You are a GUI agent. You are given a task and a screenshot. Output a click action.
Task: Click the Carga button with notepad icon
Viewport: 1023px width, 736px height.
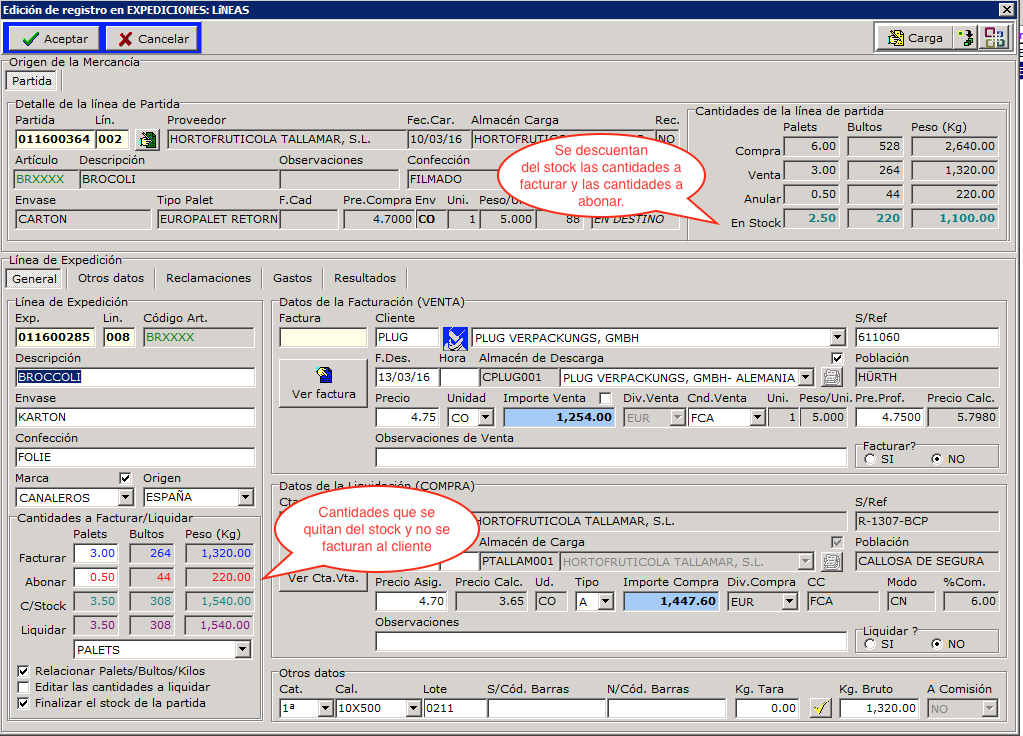click(913, 38)
